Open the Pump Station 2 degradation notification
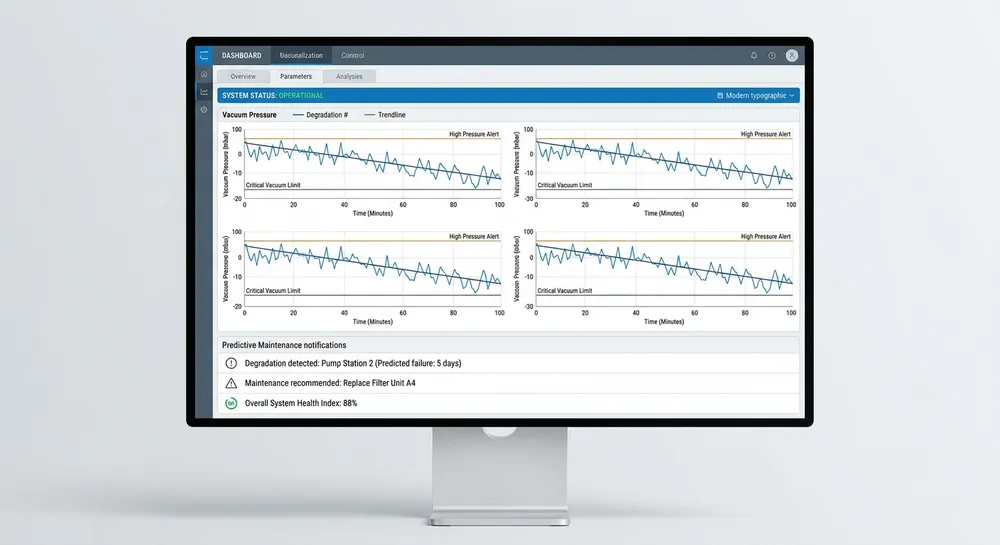The height and width of the screenshot is (545, 1000). [x=508, y=363]
